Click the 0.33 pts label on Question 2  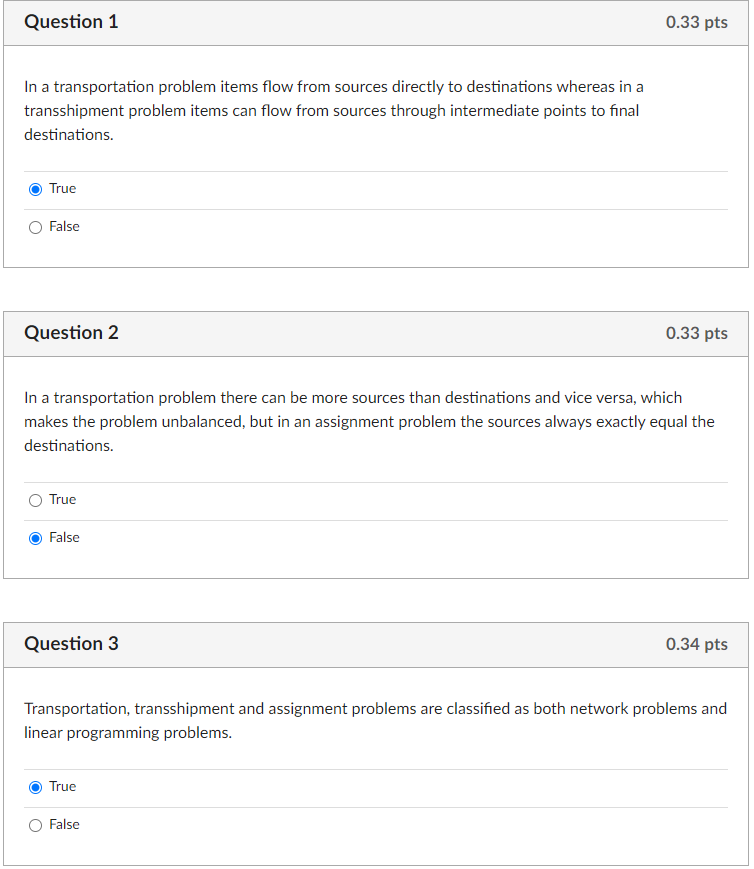(697, 333)
